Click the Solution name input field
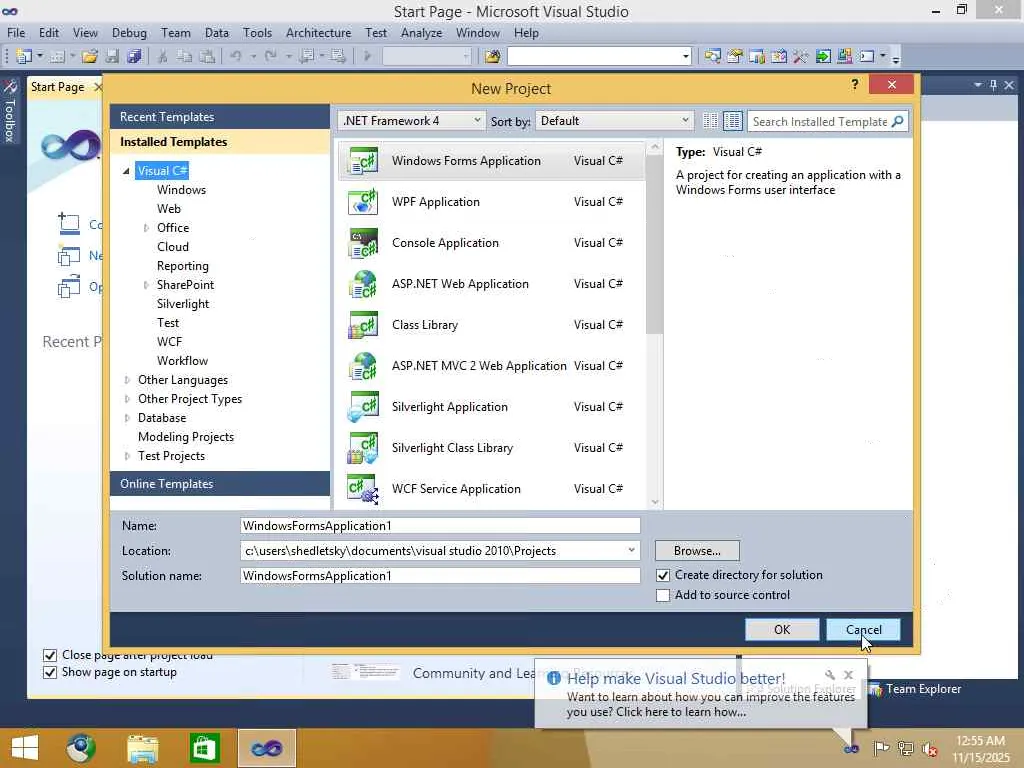 pos(440,575)
